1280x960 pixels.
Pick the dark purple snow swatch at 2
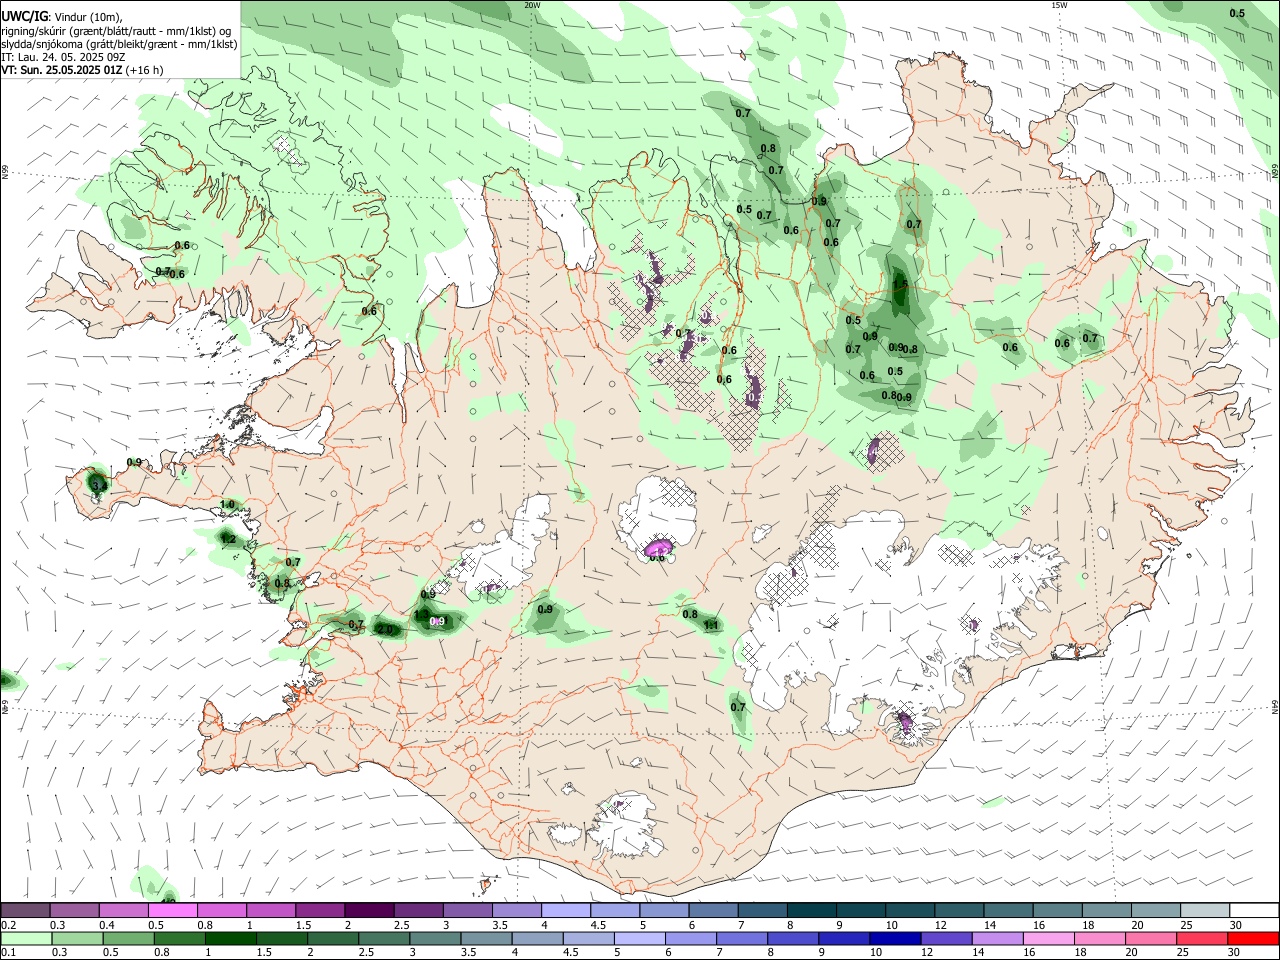point(369,910)
